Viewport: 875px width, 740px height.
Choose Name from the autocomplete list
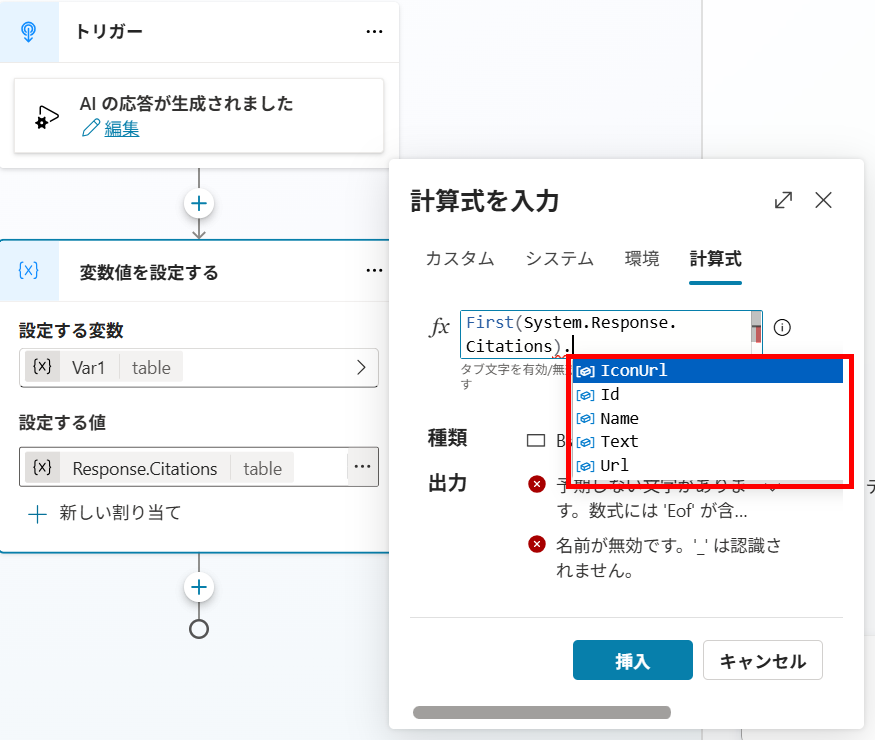point(708,418)
